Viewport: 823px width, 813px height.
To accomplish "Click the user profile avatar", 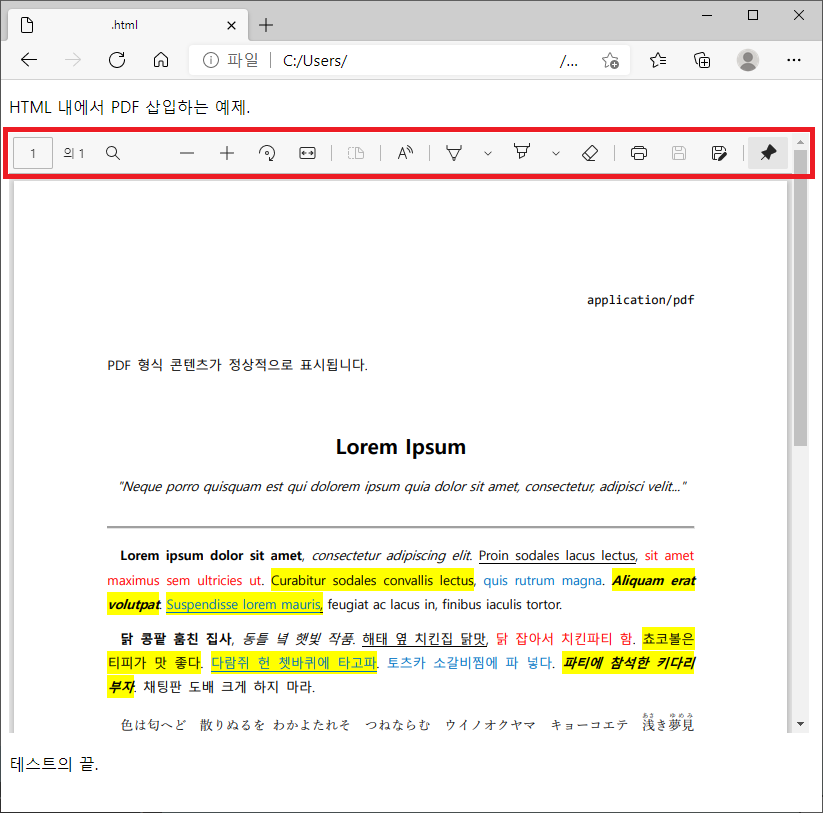I will click(747, 60).
